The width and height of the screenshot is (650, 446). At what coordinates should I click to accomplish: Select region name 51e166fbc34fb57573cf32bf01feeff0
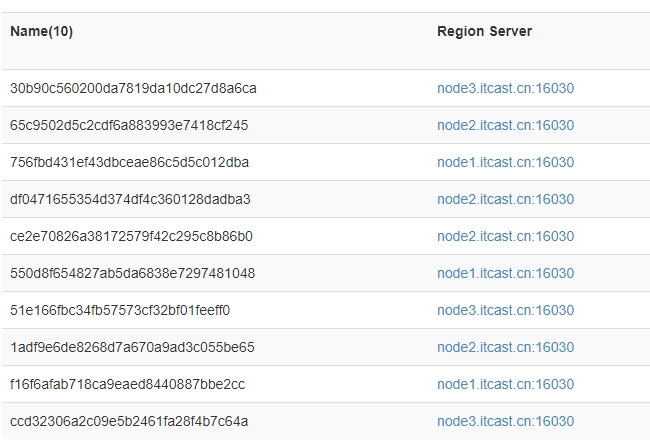point(120,310)
